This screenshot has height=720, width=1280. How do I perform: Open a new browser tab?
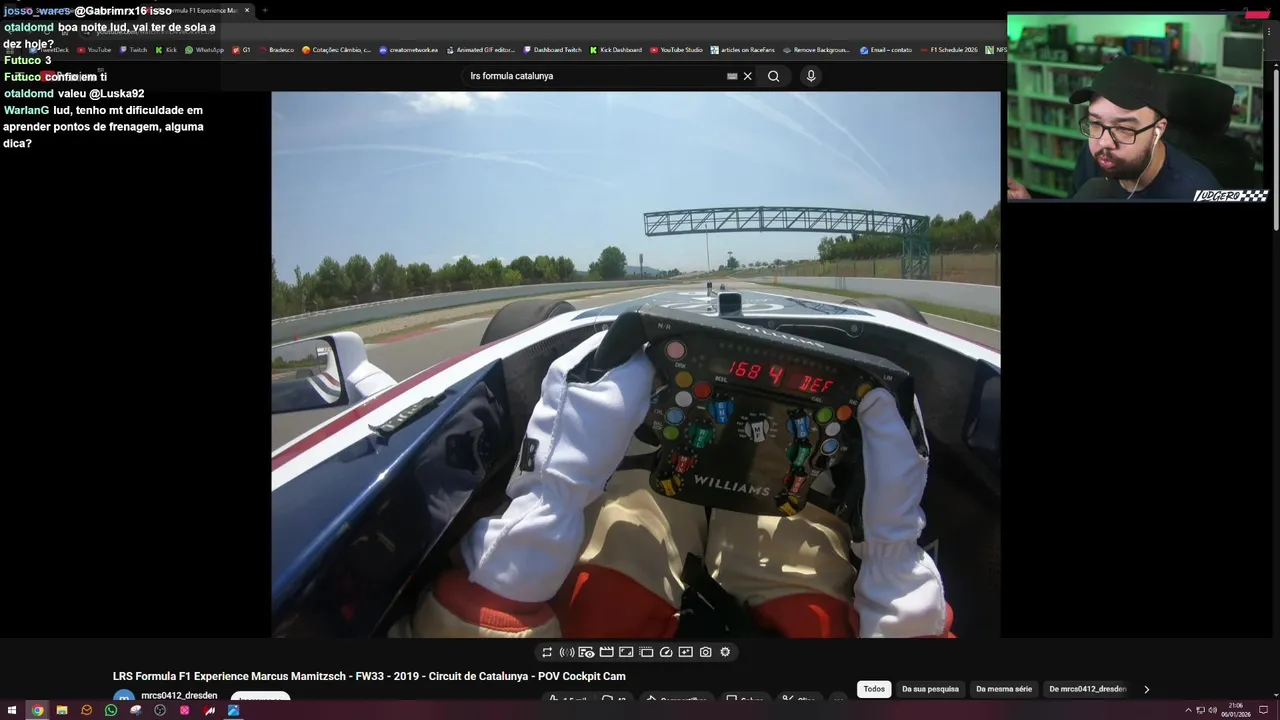(265, 10)
